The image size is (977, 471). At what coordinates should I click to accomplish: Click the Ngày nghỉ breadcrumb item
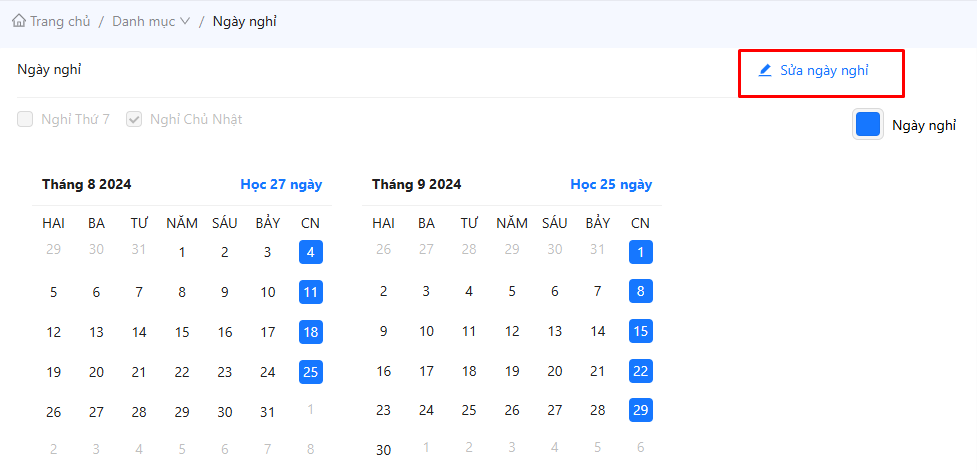pos(244,21)
